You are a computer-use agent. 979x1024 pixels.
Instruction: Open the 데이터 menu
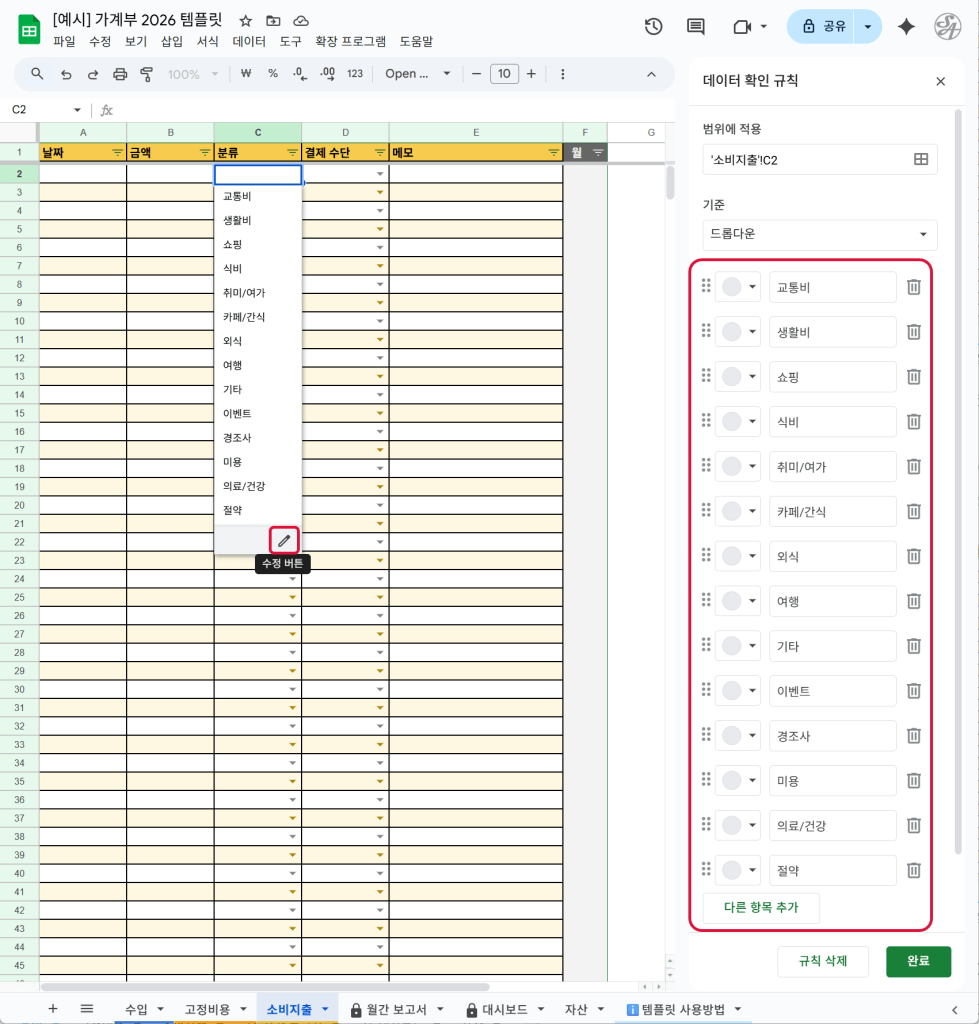[249, 42]
